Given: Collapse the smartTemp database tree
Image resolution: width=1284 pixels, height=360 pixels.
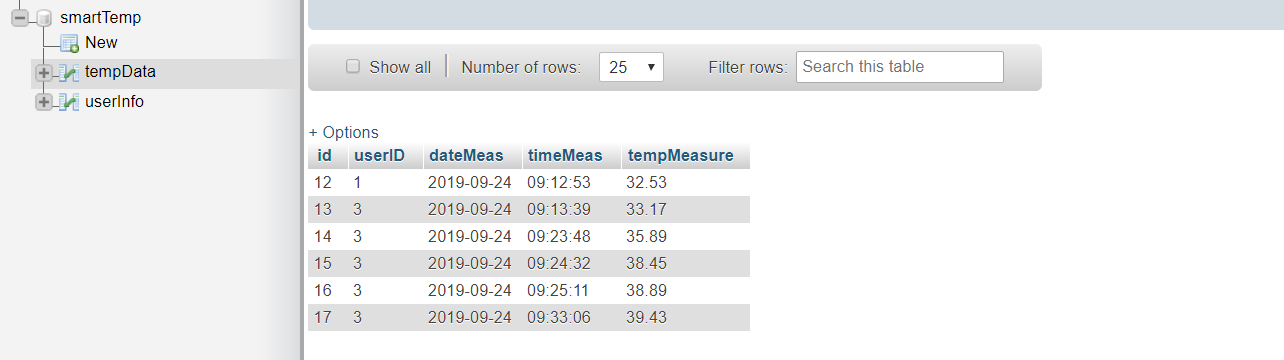Looking at the screenshot, I should [x=20, y=18].
